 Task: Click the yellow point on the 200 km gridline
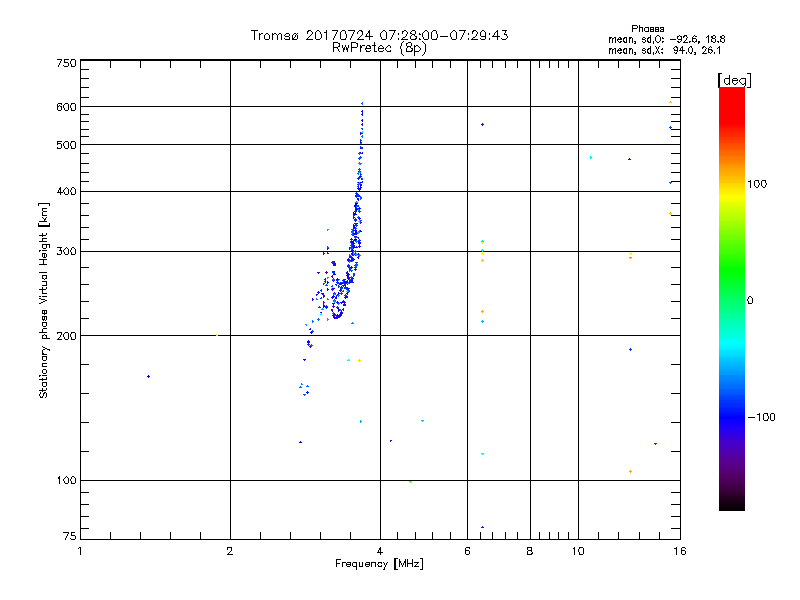pos(217,335)
